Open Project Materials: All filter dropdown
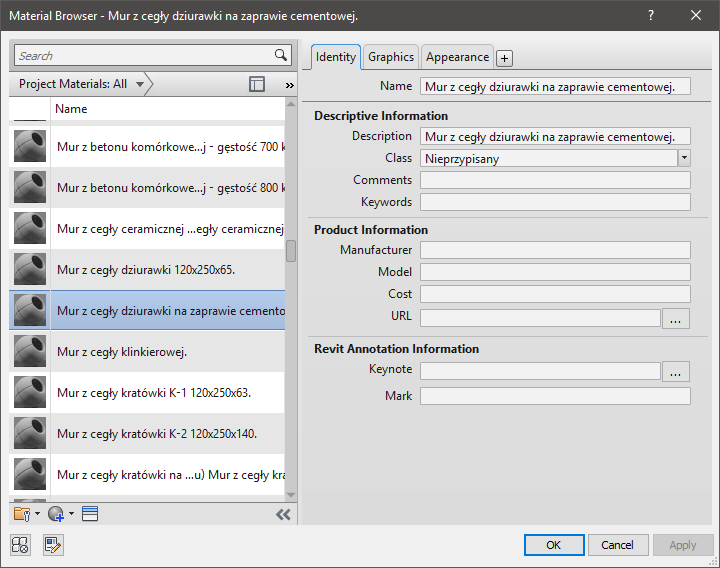720x568 pixels. point(140,84)
